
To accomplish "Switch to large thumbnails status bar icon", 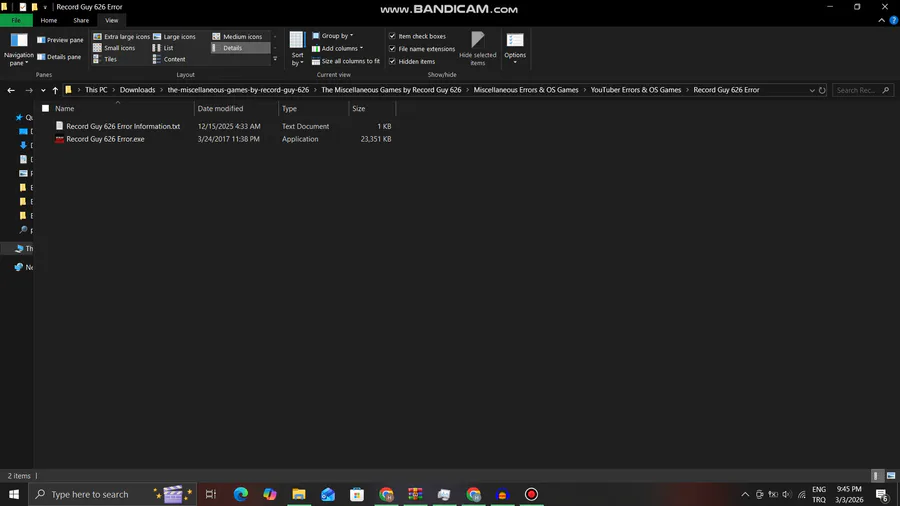I will click(891, 476).
